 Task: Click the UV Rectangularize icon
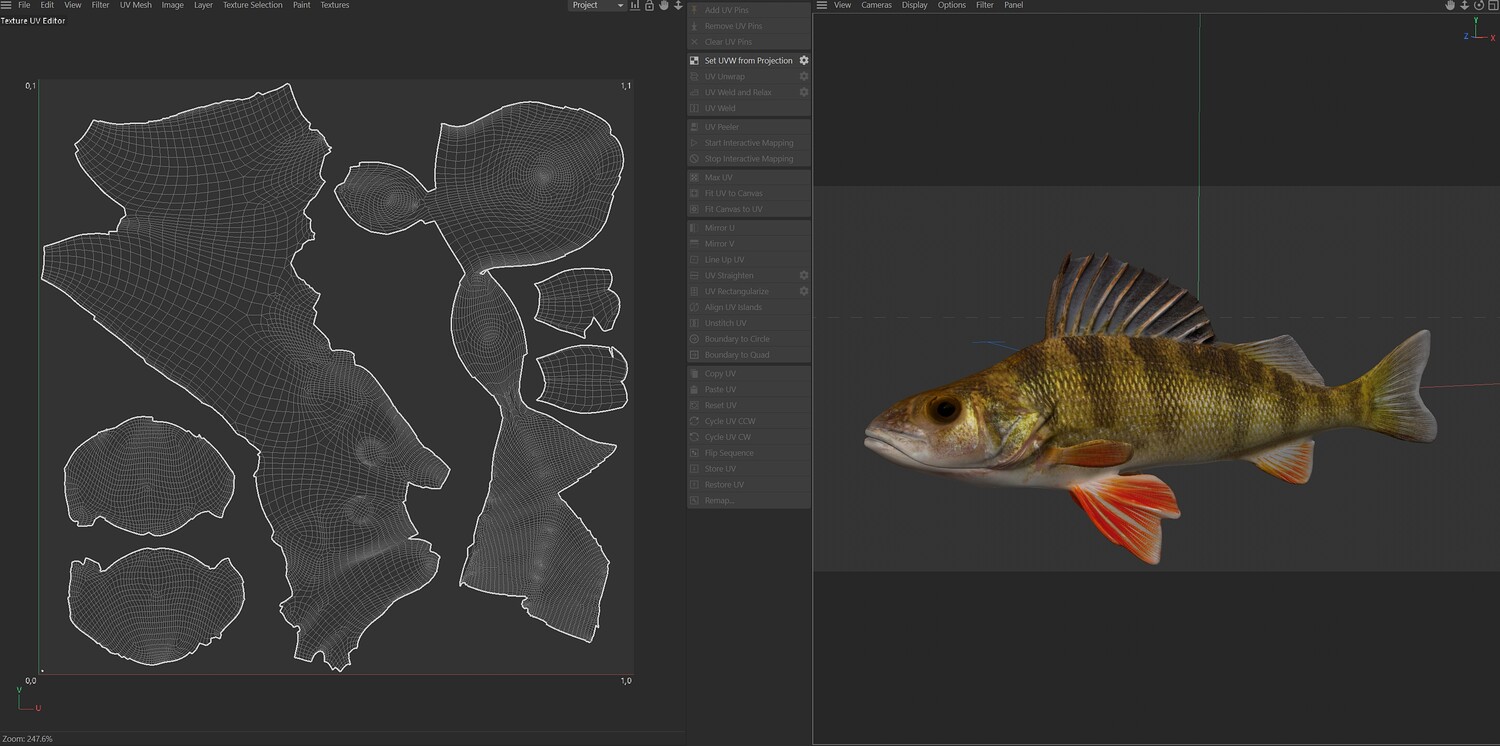tap(694, 292)
